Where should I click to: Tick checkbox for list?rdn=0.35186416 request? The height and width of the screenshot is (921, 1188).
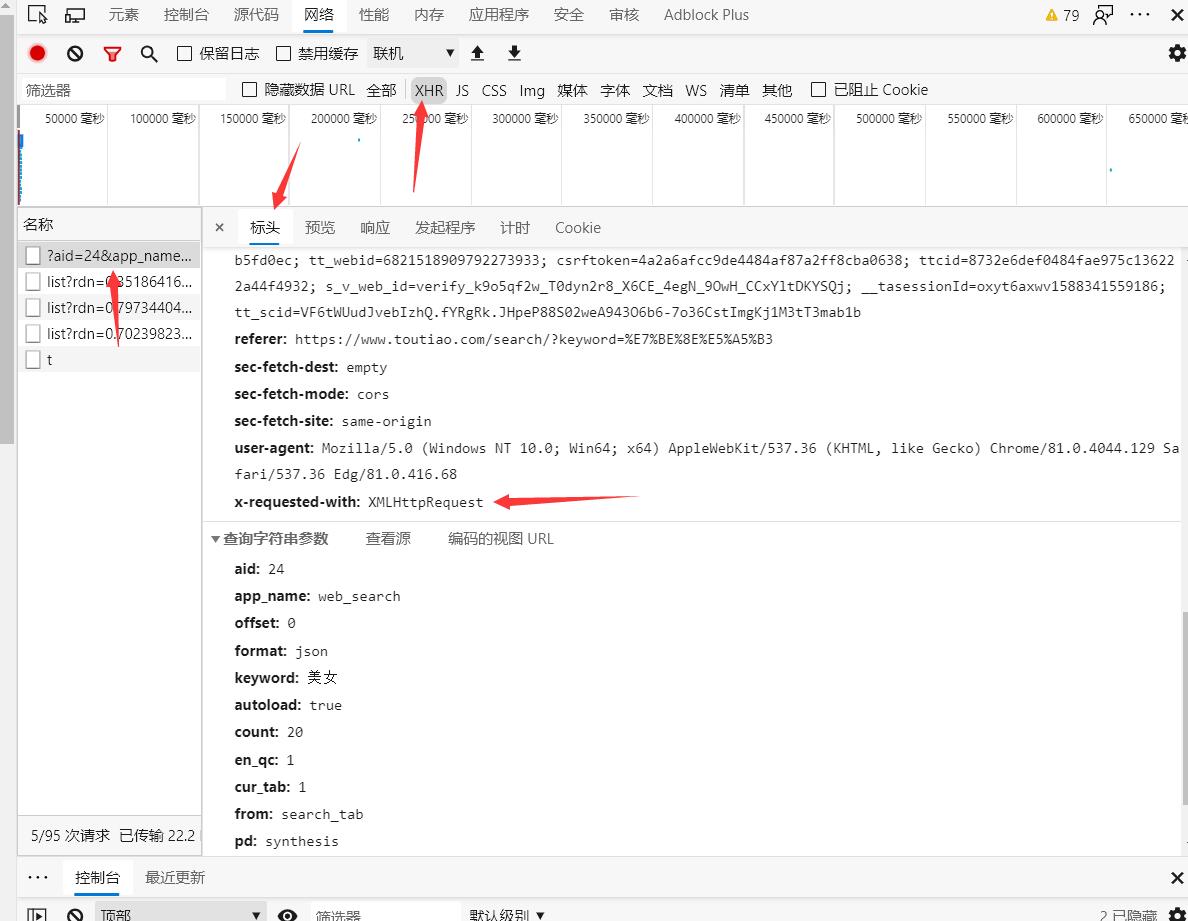[x=33, y=282]
